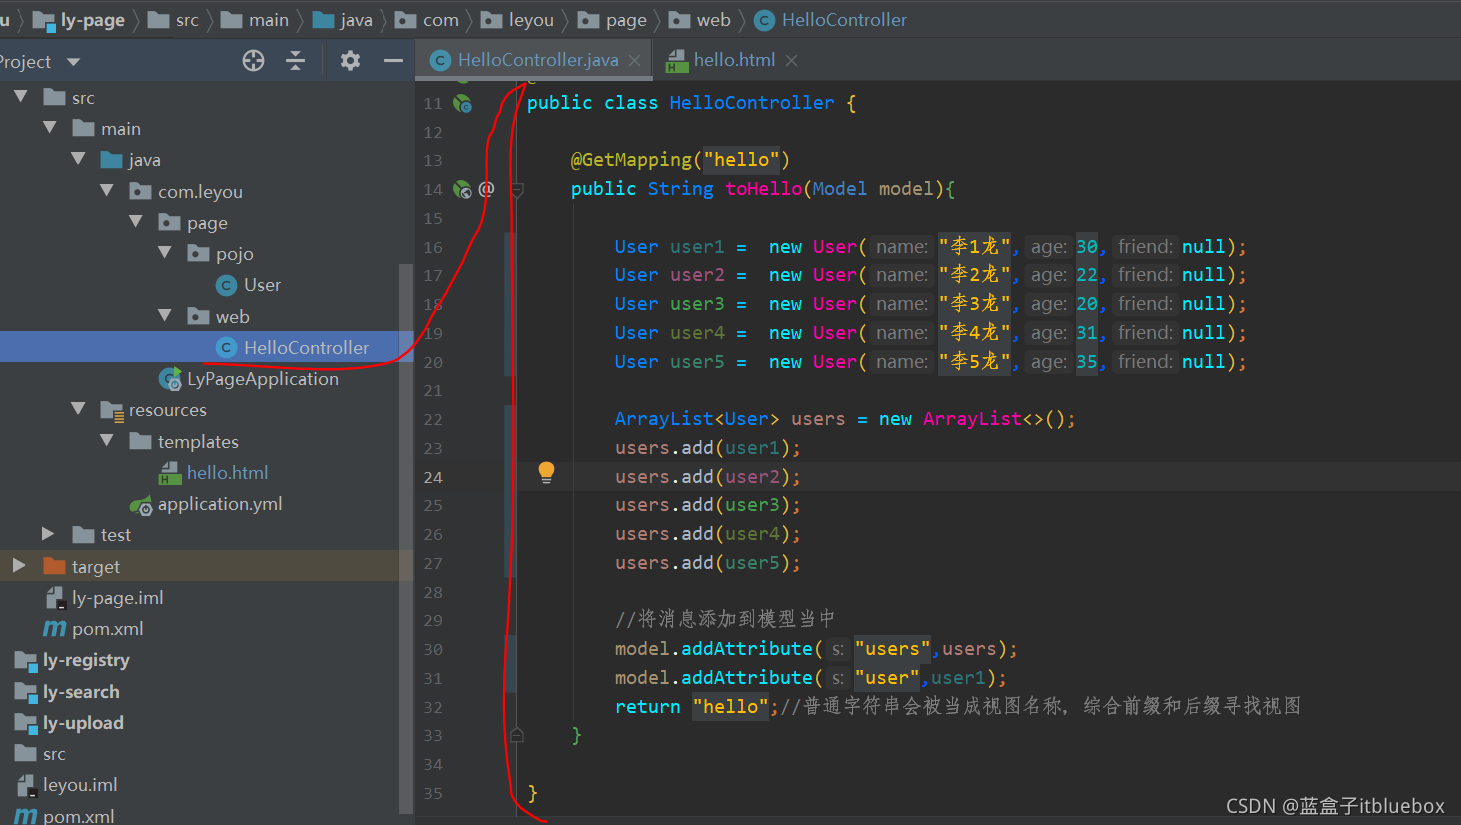
Task: Collapse the src folder under ly-page
Action: (20, 97)
